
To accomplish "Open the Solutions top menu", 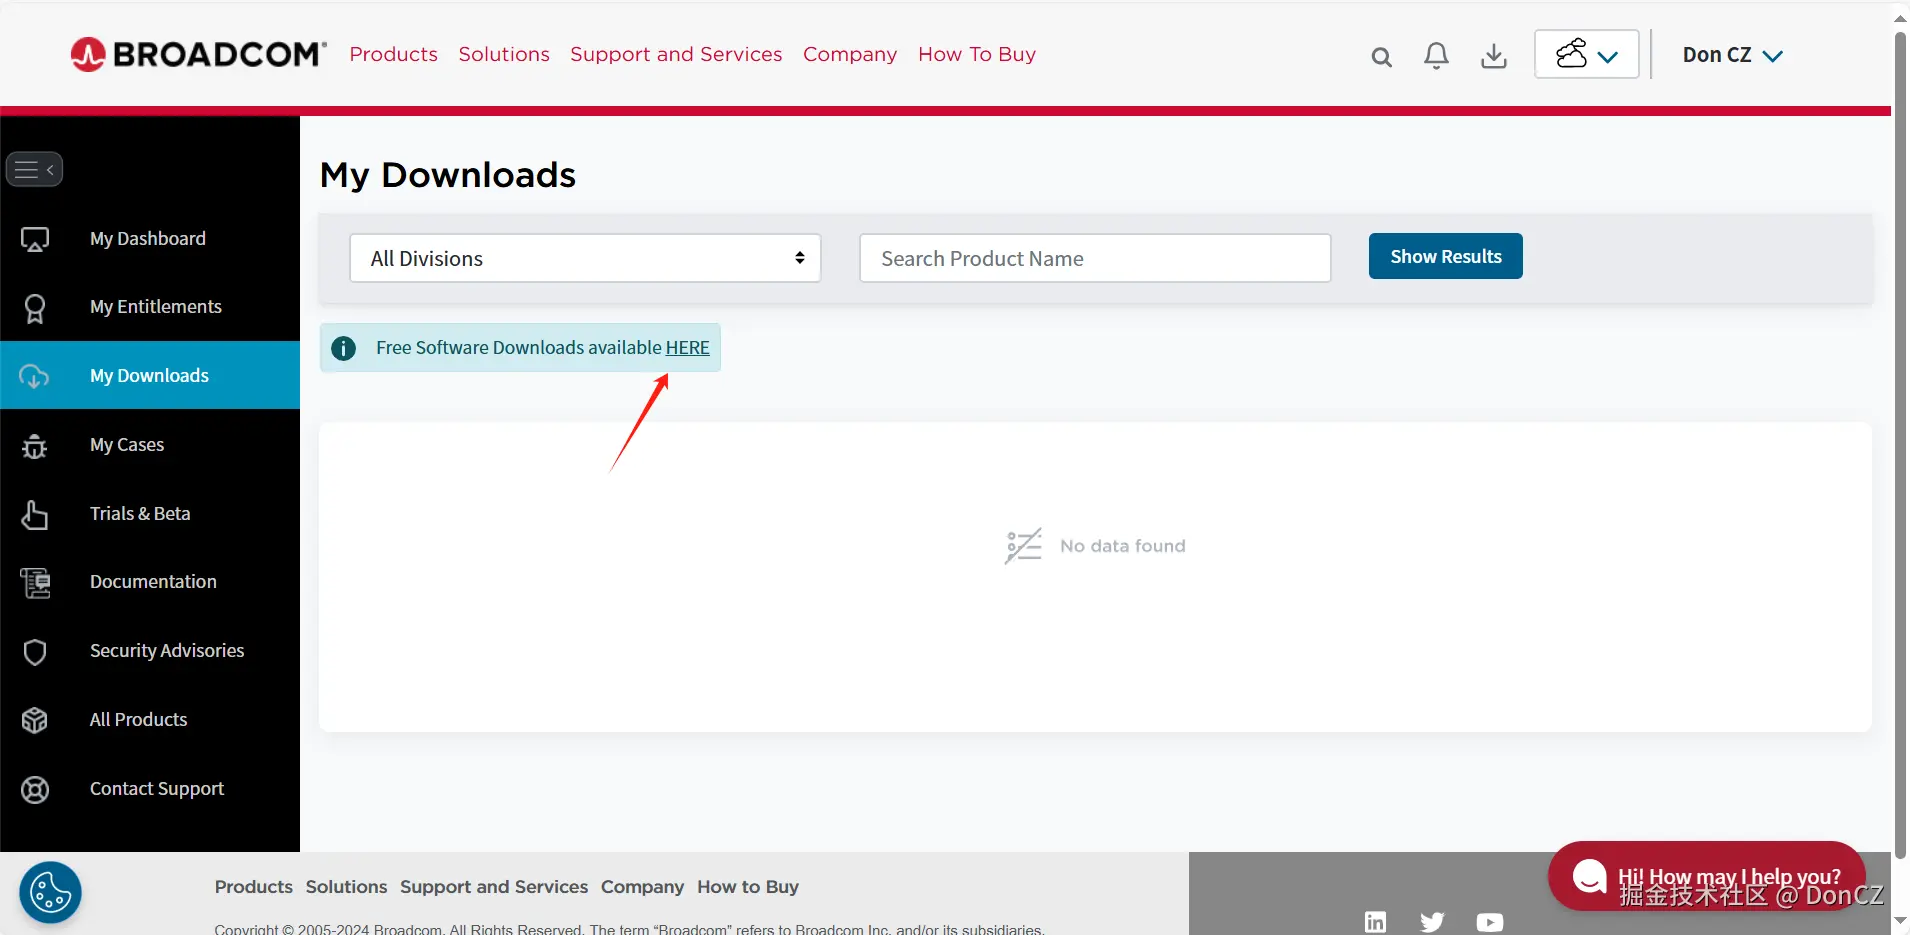I will [x=504, y=54].
